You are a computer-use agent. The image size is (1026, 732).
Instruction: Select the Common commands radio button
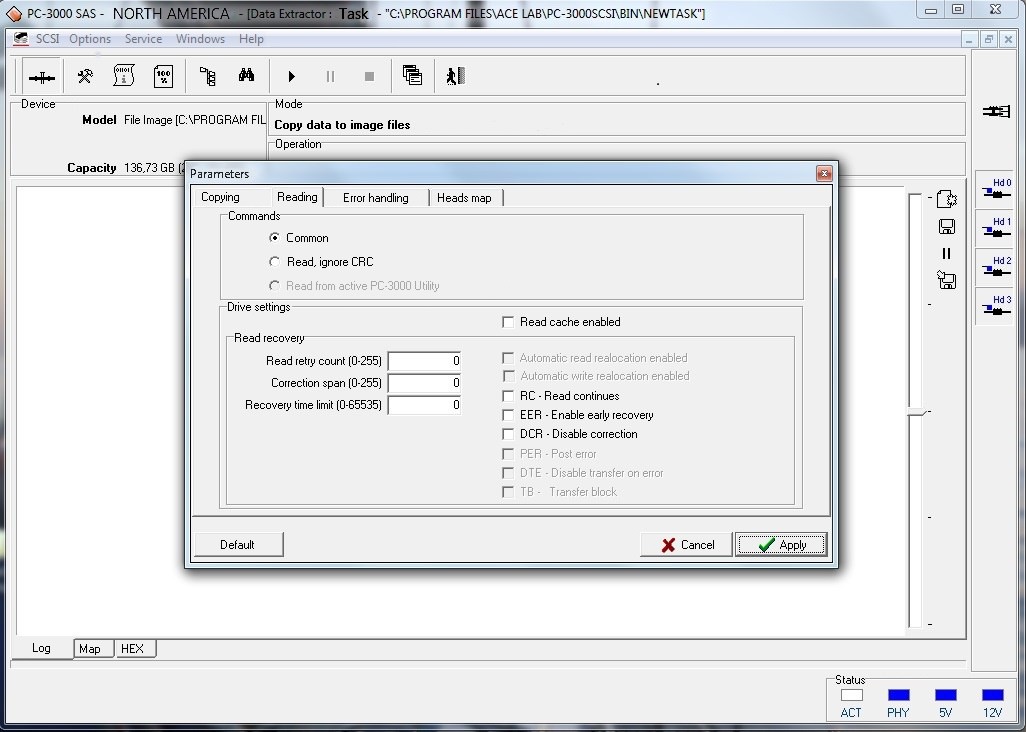point(274,237)
